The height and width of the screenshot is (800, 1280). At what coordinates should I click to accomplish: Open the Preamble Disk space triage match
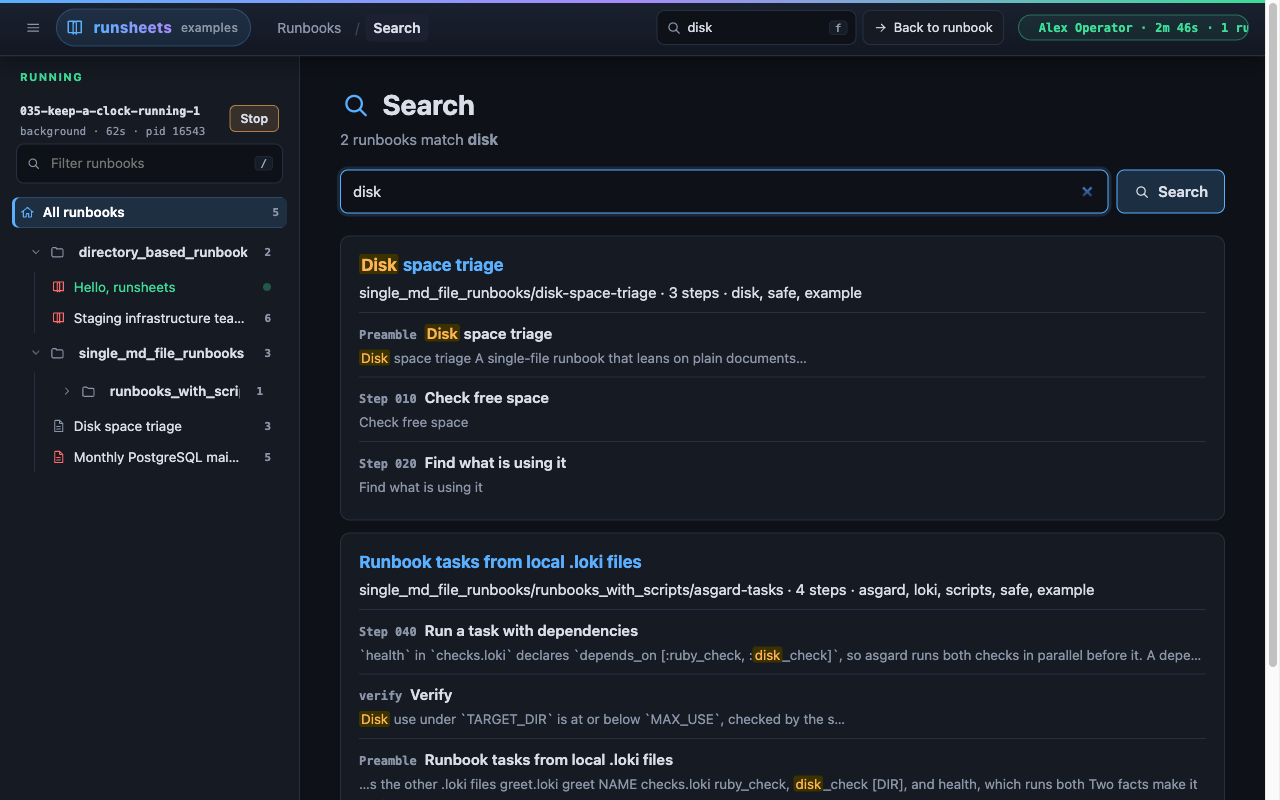[x=782, y=345]
